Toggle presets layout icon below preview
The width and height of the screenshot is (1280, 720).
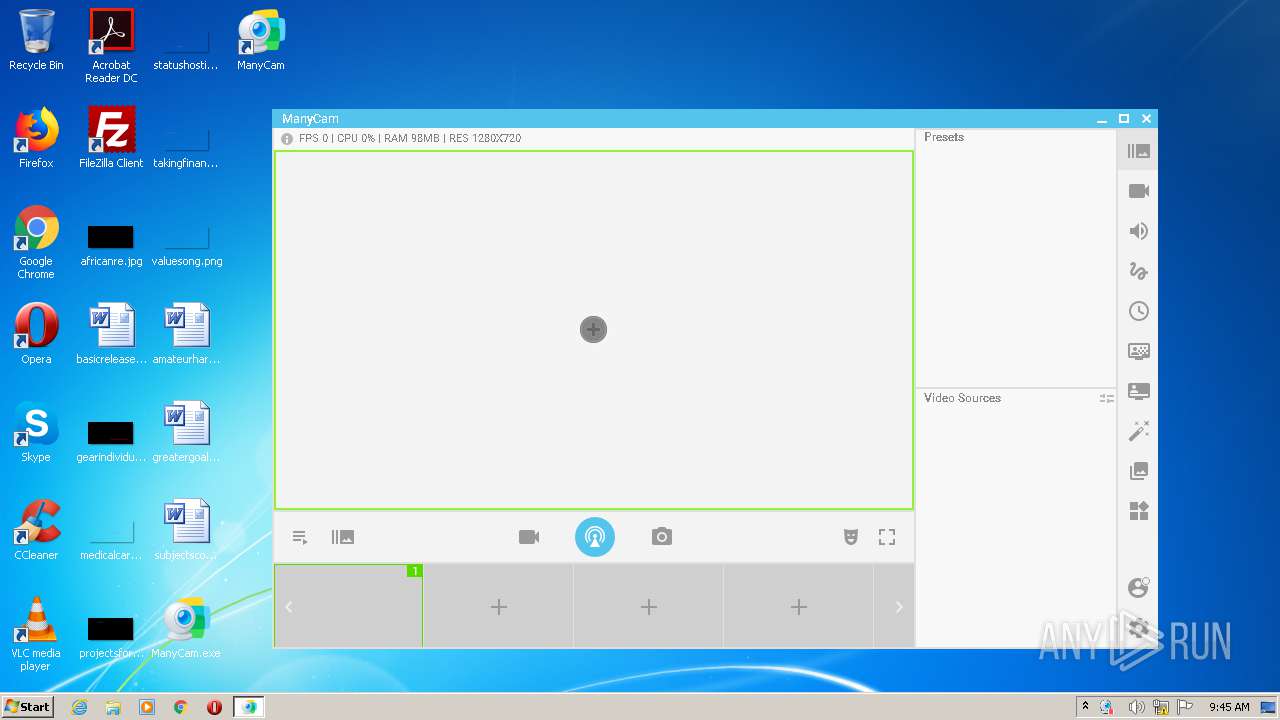(x=343, y=537)
